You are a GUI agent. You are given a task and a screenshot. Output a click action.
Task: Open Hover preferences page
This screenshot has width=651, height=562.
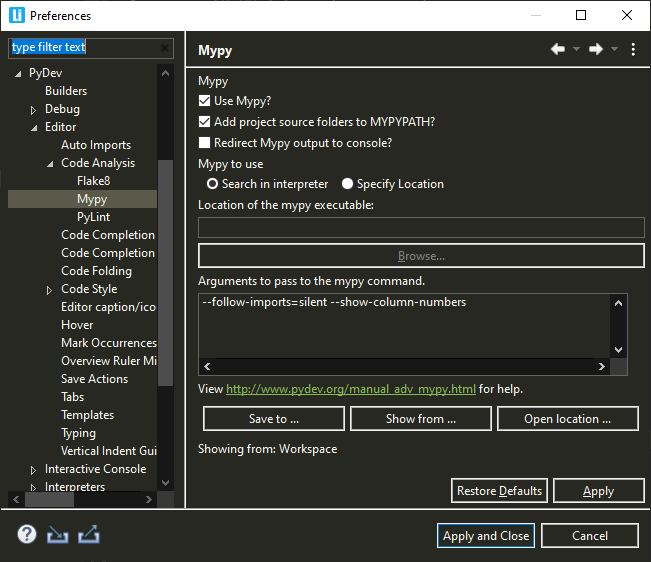pyautogui.click(x=77, y=325)
